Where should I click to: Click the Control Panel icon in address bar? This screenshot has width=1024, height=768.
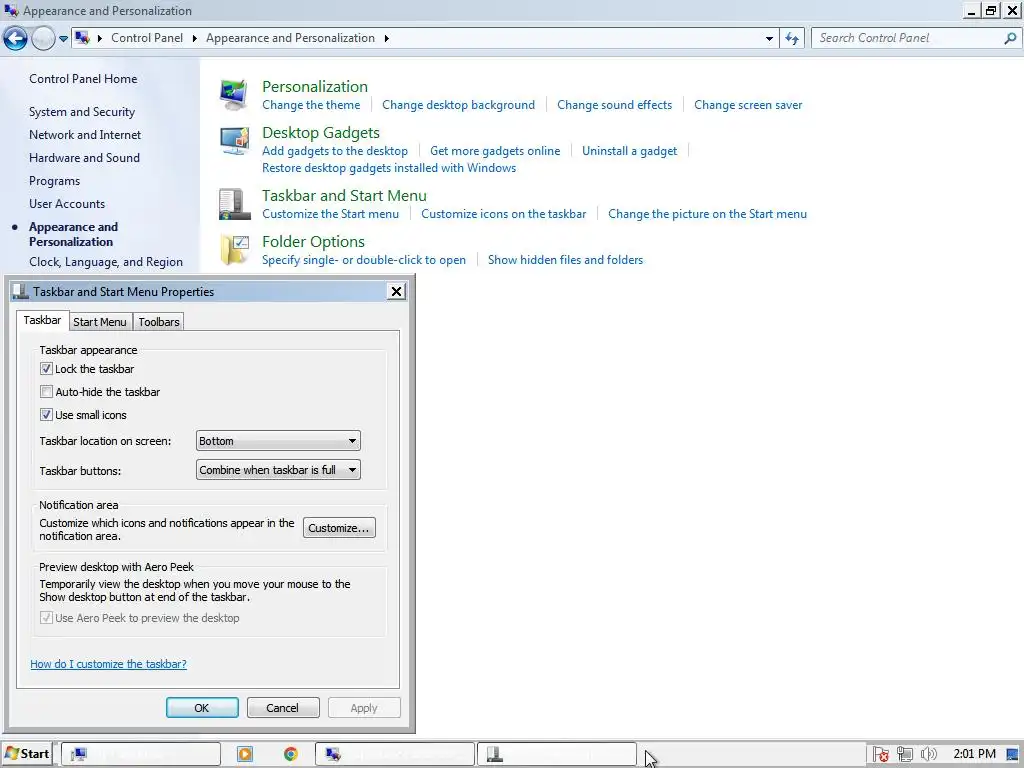[82, 38]
